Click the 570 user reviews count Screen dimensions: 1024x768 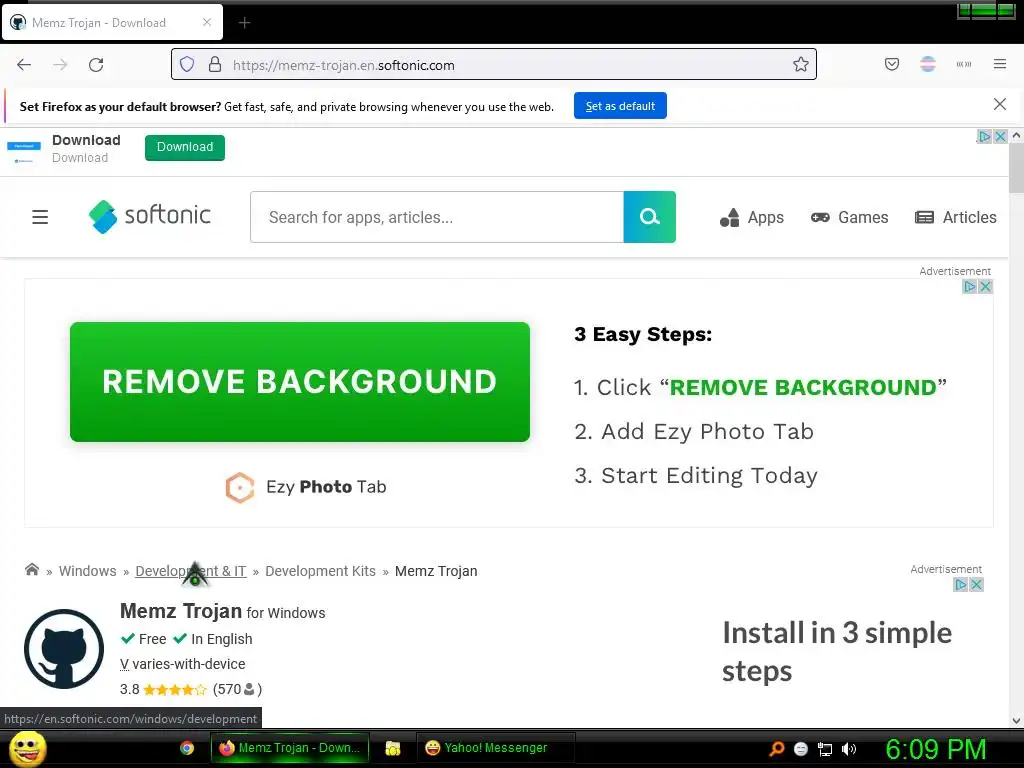click(x=237, y=689)
